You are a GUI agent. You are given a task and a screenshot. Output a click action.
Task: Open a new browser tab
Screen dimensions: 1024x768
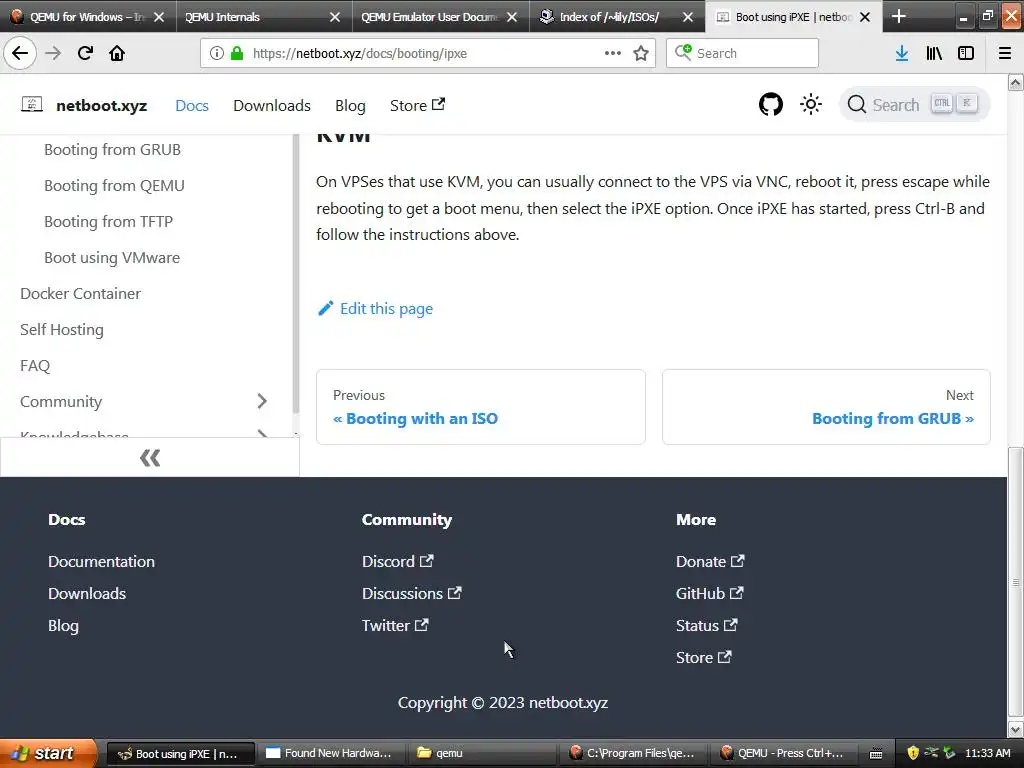click(899, 16)
